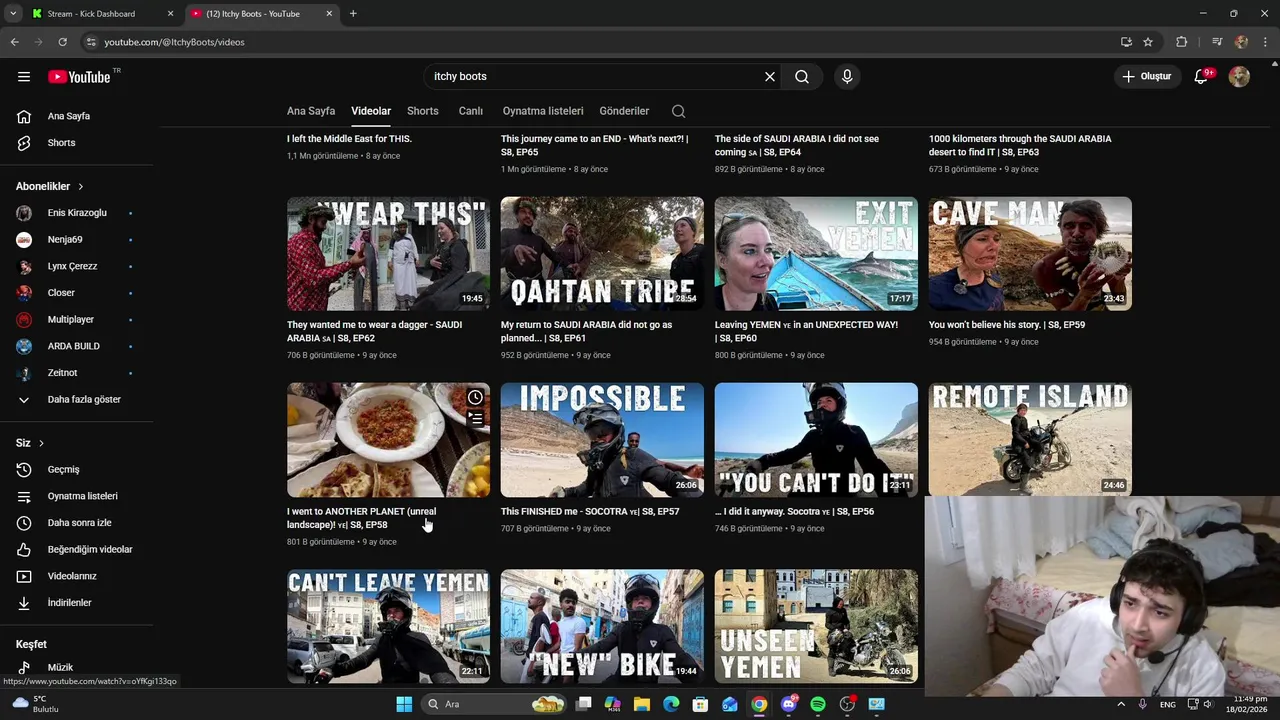This screenshot has width=1280, height=720.
Task: Select the Videolar channel tab
Action: tap(371, 111)
